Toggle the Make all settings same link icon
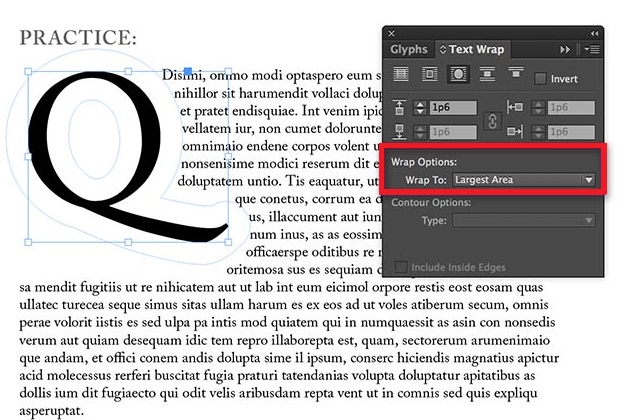 pyautogui.click(x=490, y=120)
